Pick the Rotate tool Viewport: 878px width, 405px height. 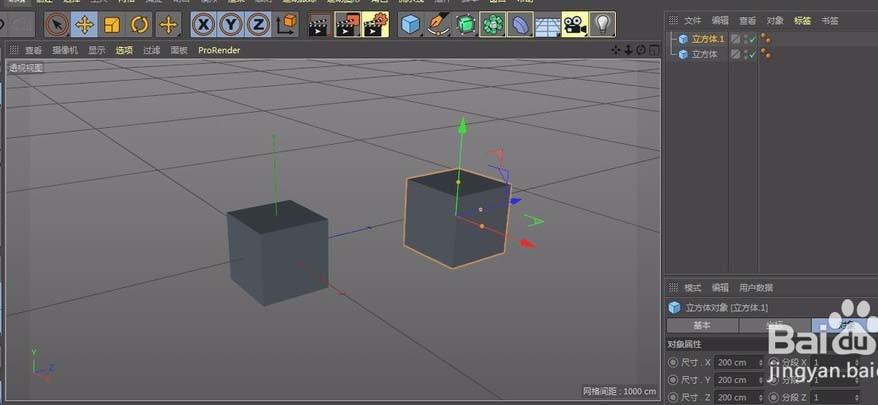(140, 24)
